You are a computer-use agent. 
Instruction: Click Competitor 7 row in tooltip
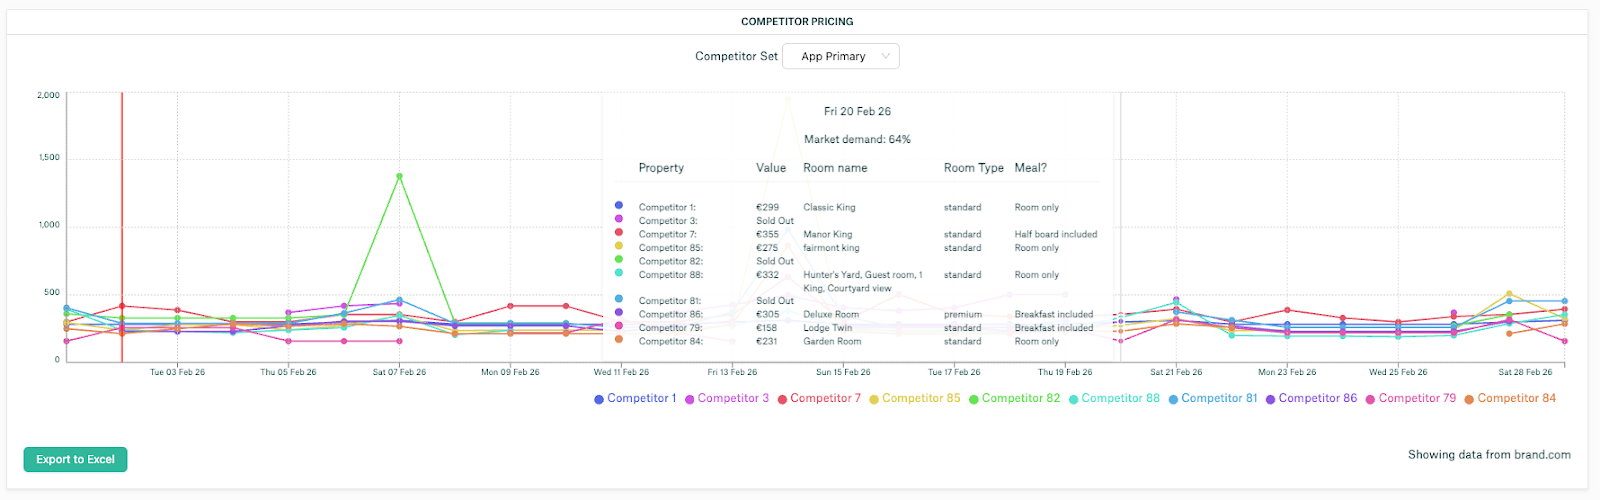click(856, 234)
